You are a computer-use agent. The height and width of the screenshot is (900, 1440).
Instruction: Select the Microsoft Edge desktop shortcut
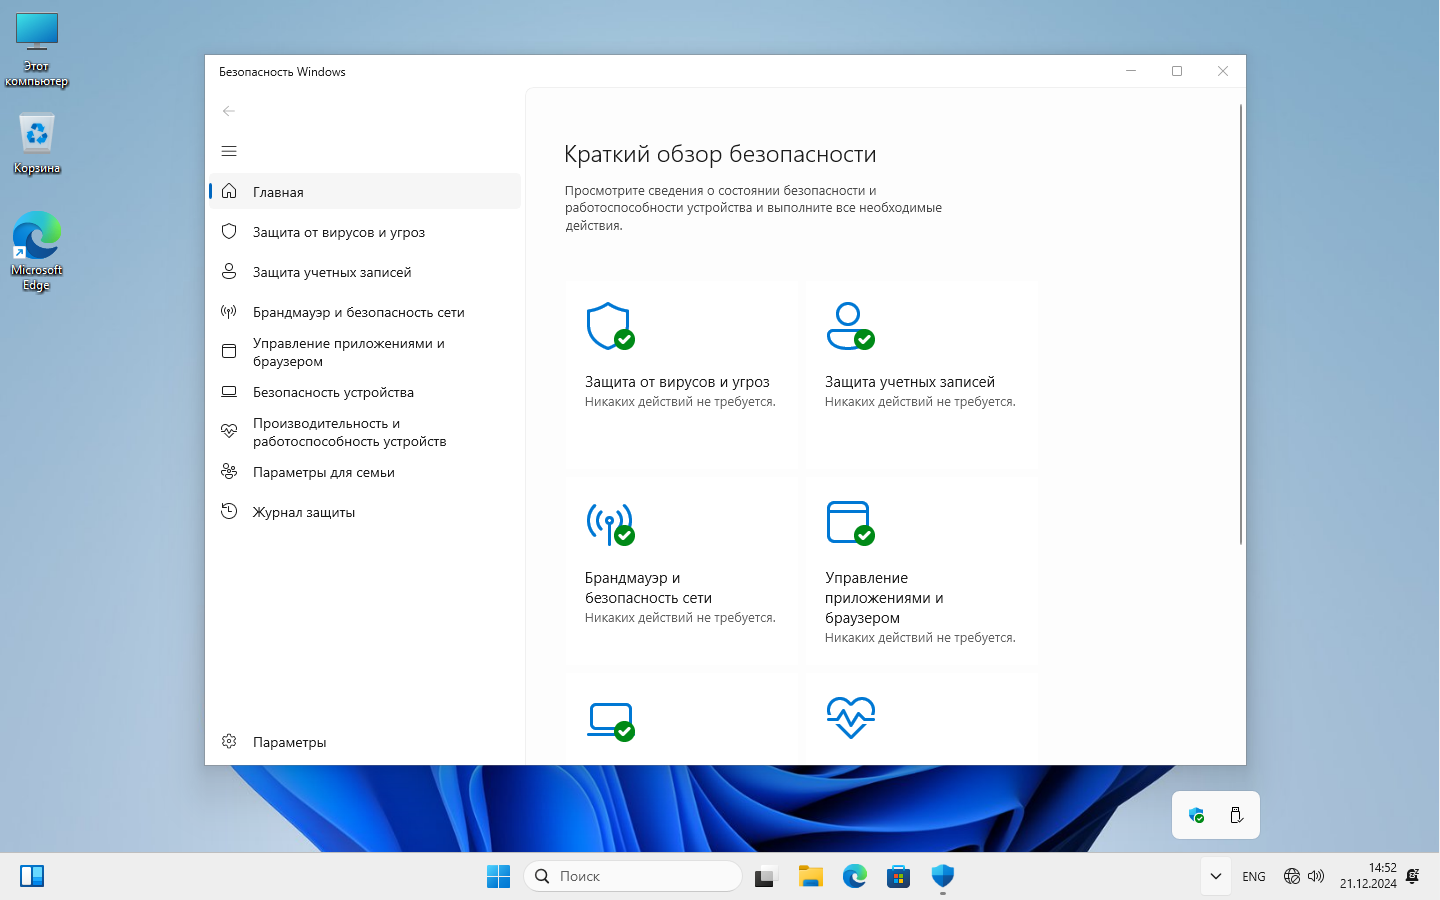[x=37, y=251]
